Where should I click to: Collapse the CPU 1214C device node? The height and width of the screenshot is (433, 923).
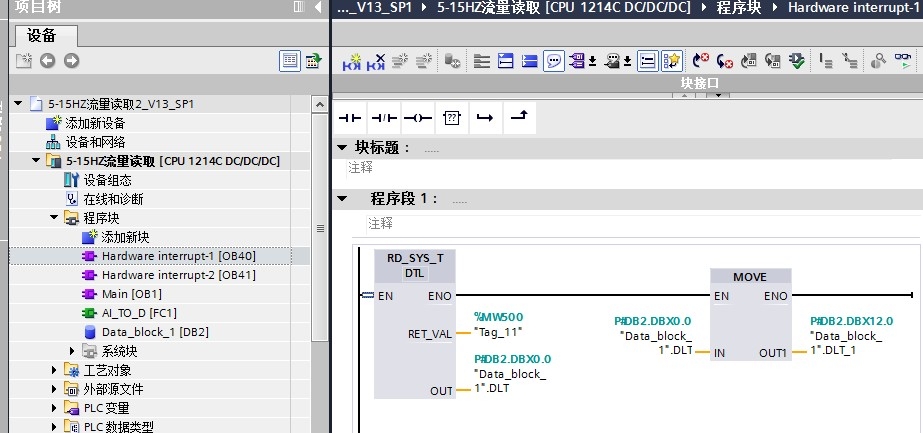[x=36, y=160]
